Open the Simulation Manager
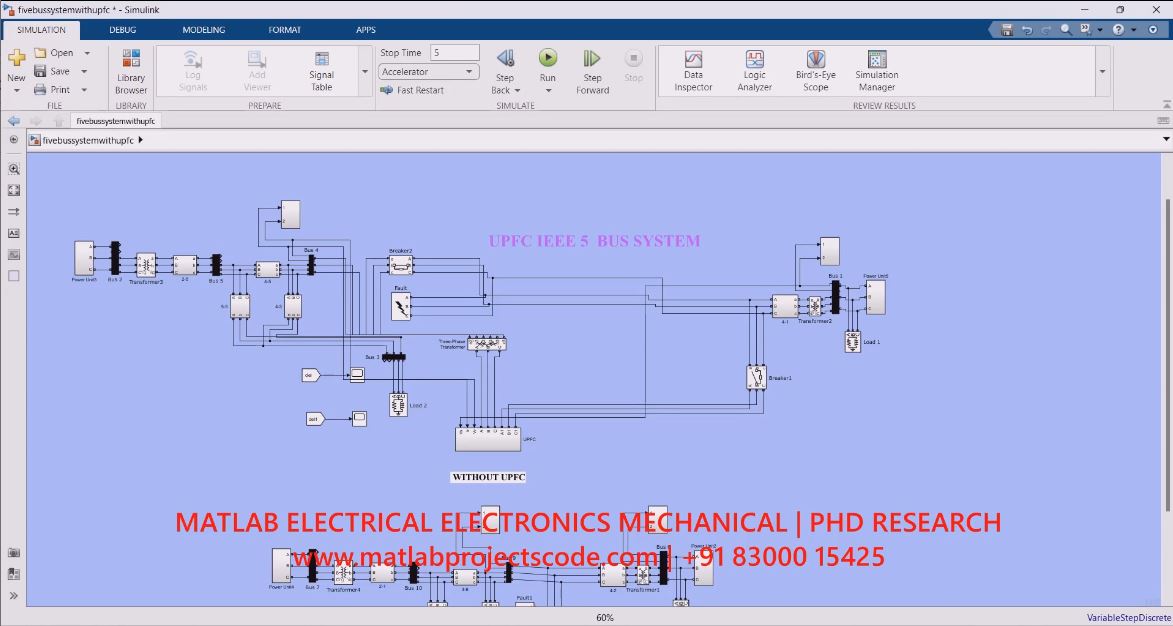This screenshot has height=626, width=1173. tap(876, 71)
